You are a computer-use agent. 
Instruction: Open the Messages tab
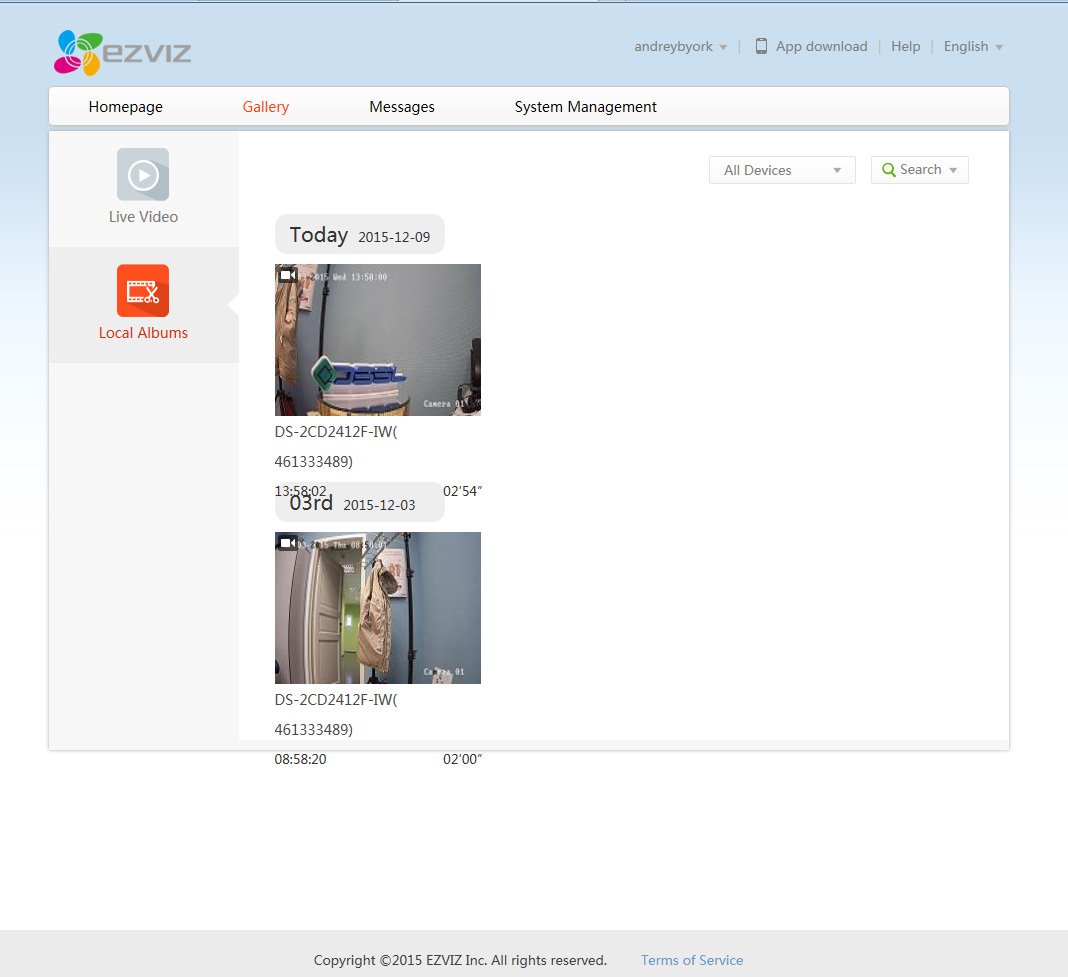pos(402,107)
